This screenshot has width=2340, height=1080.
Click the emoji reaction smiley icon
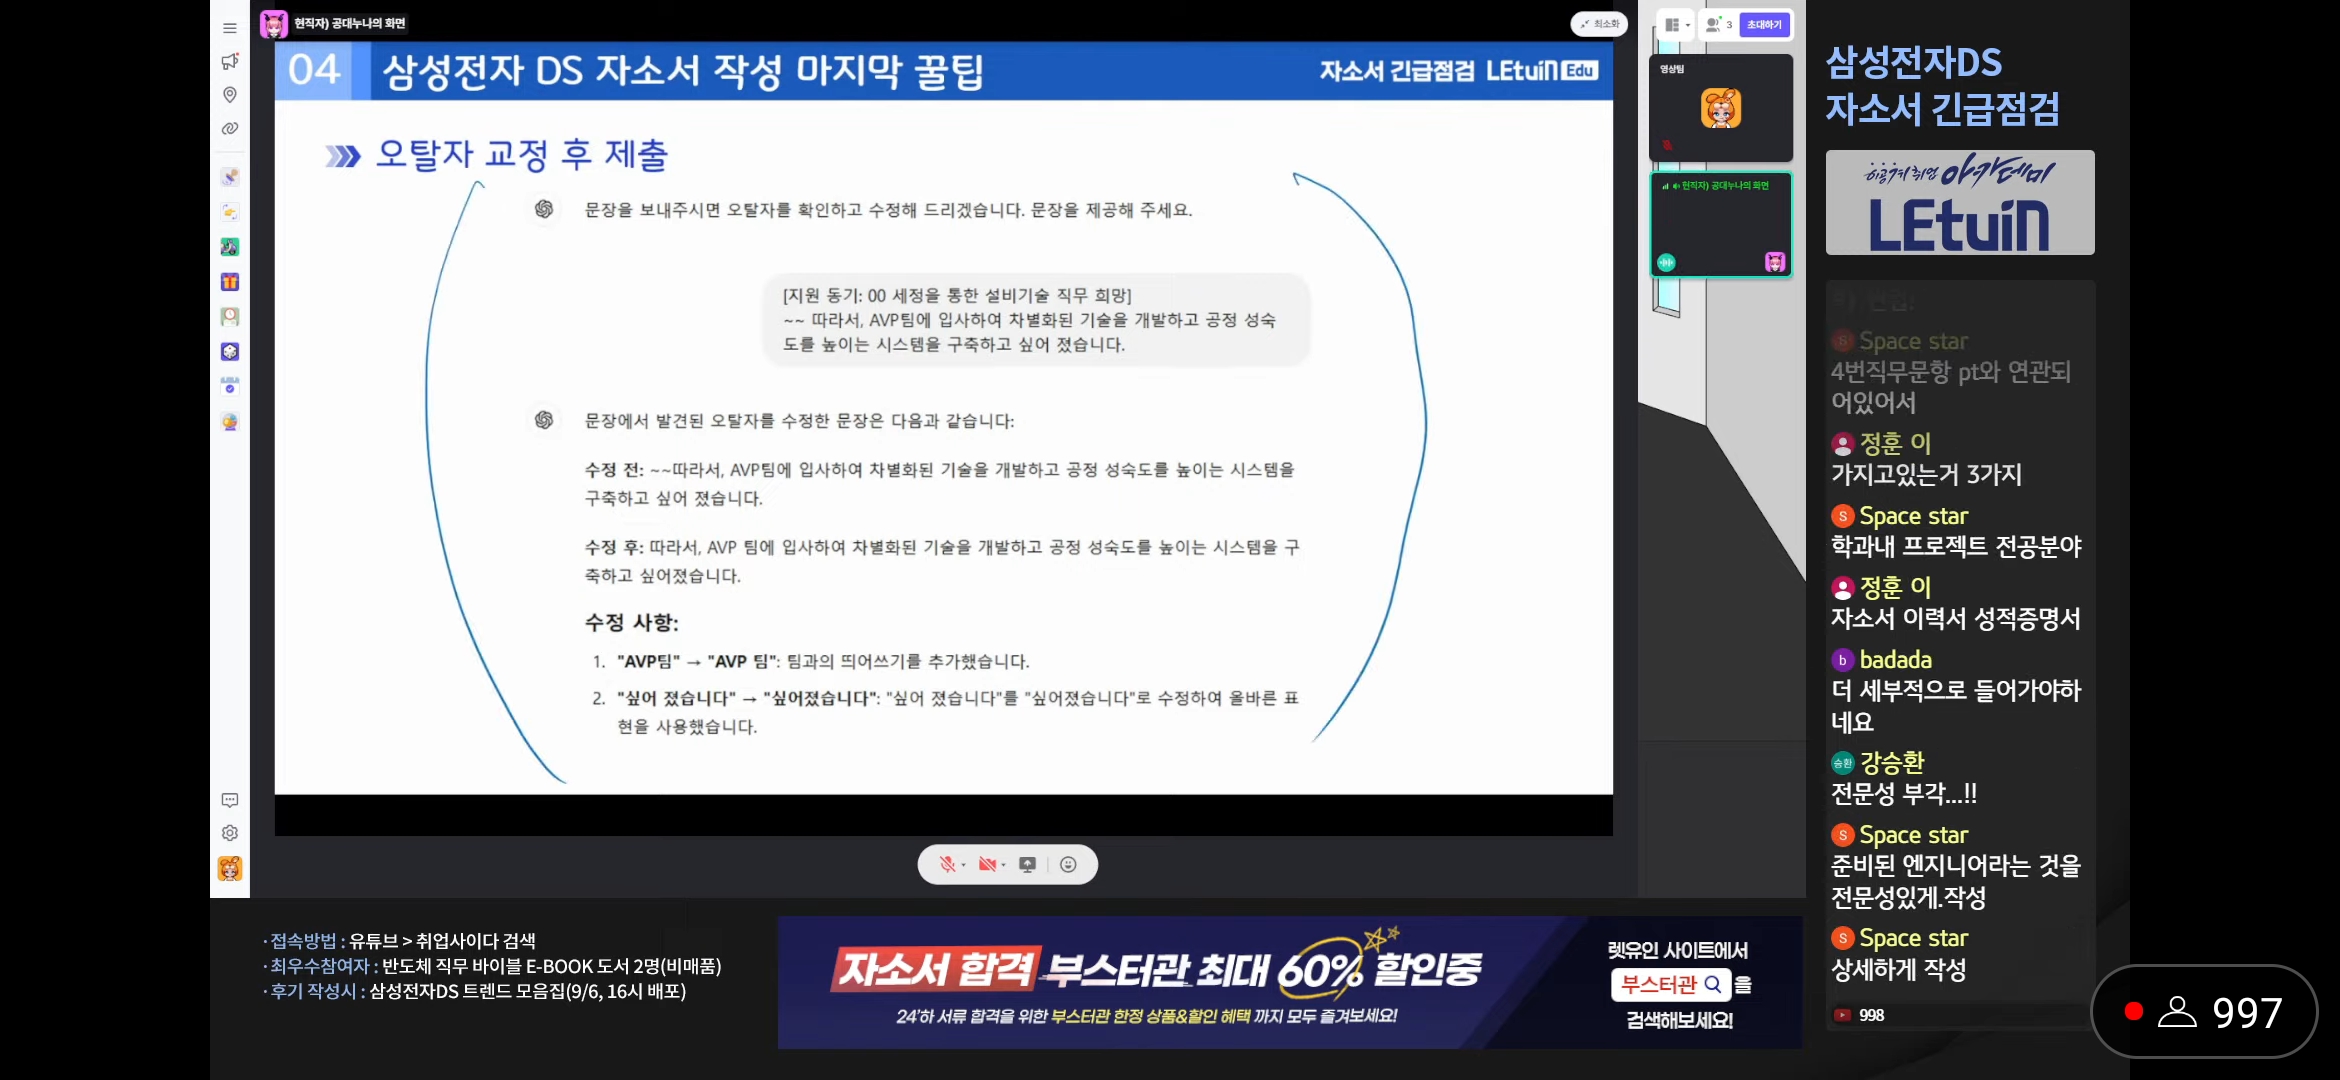point(1068,865)
